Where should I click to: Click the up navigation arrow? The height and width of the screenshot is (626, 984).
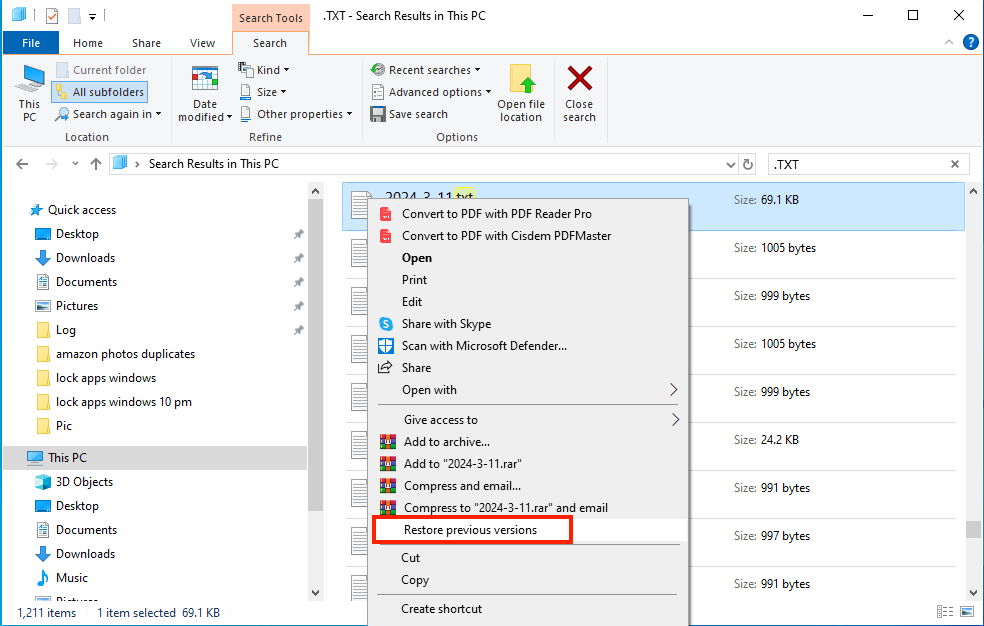click(x=96, y=163)
